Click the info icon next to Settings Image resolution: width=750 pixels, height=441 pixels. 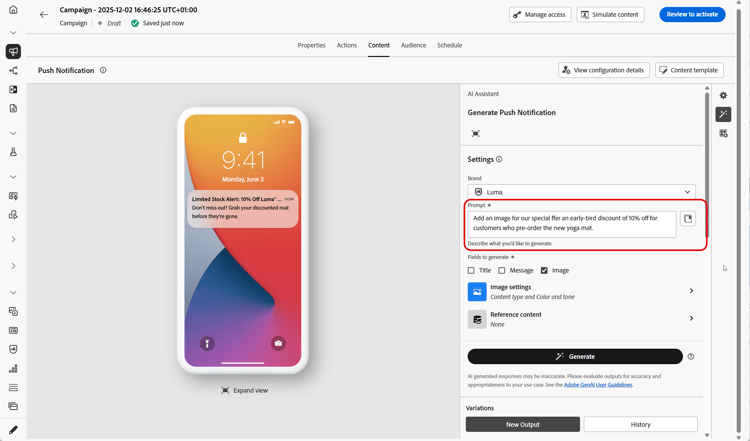click(499, 159)
